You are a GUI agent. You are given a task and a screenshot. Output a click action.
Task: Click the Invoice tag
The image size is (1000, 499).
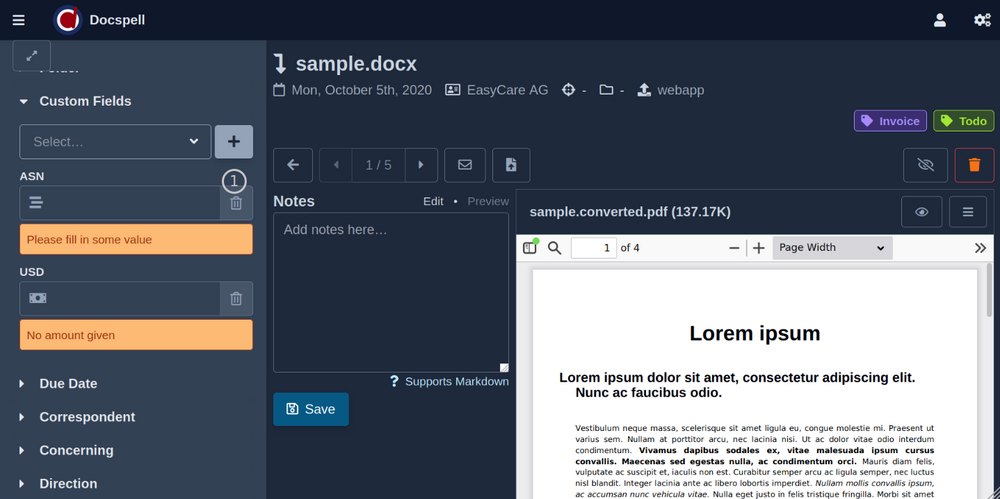coord(890,121)
